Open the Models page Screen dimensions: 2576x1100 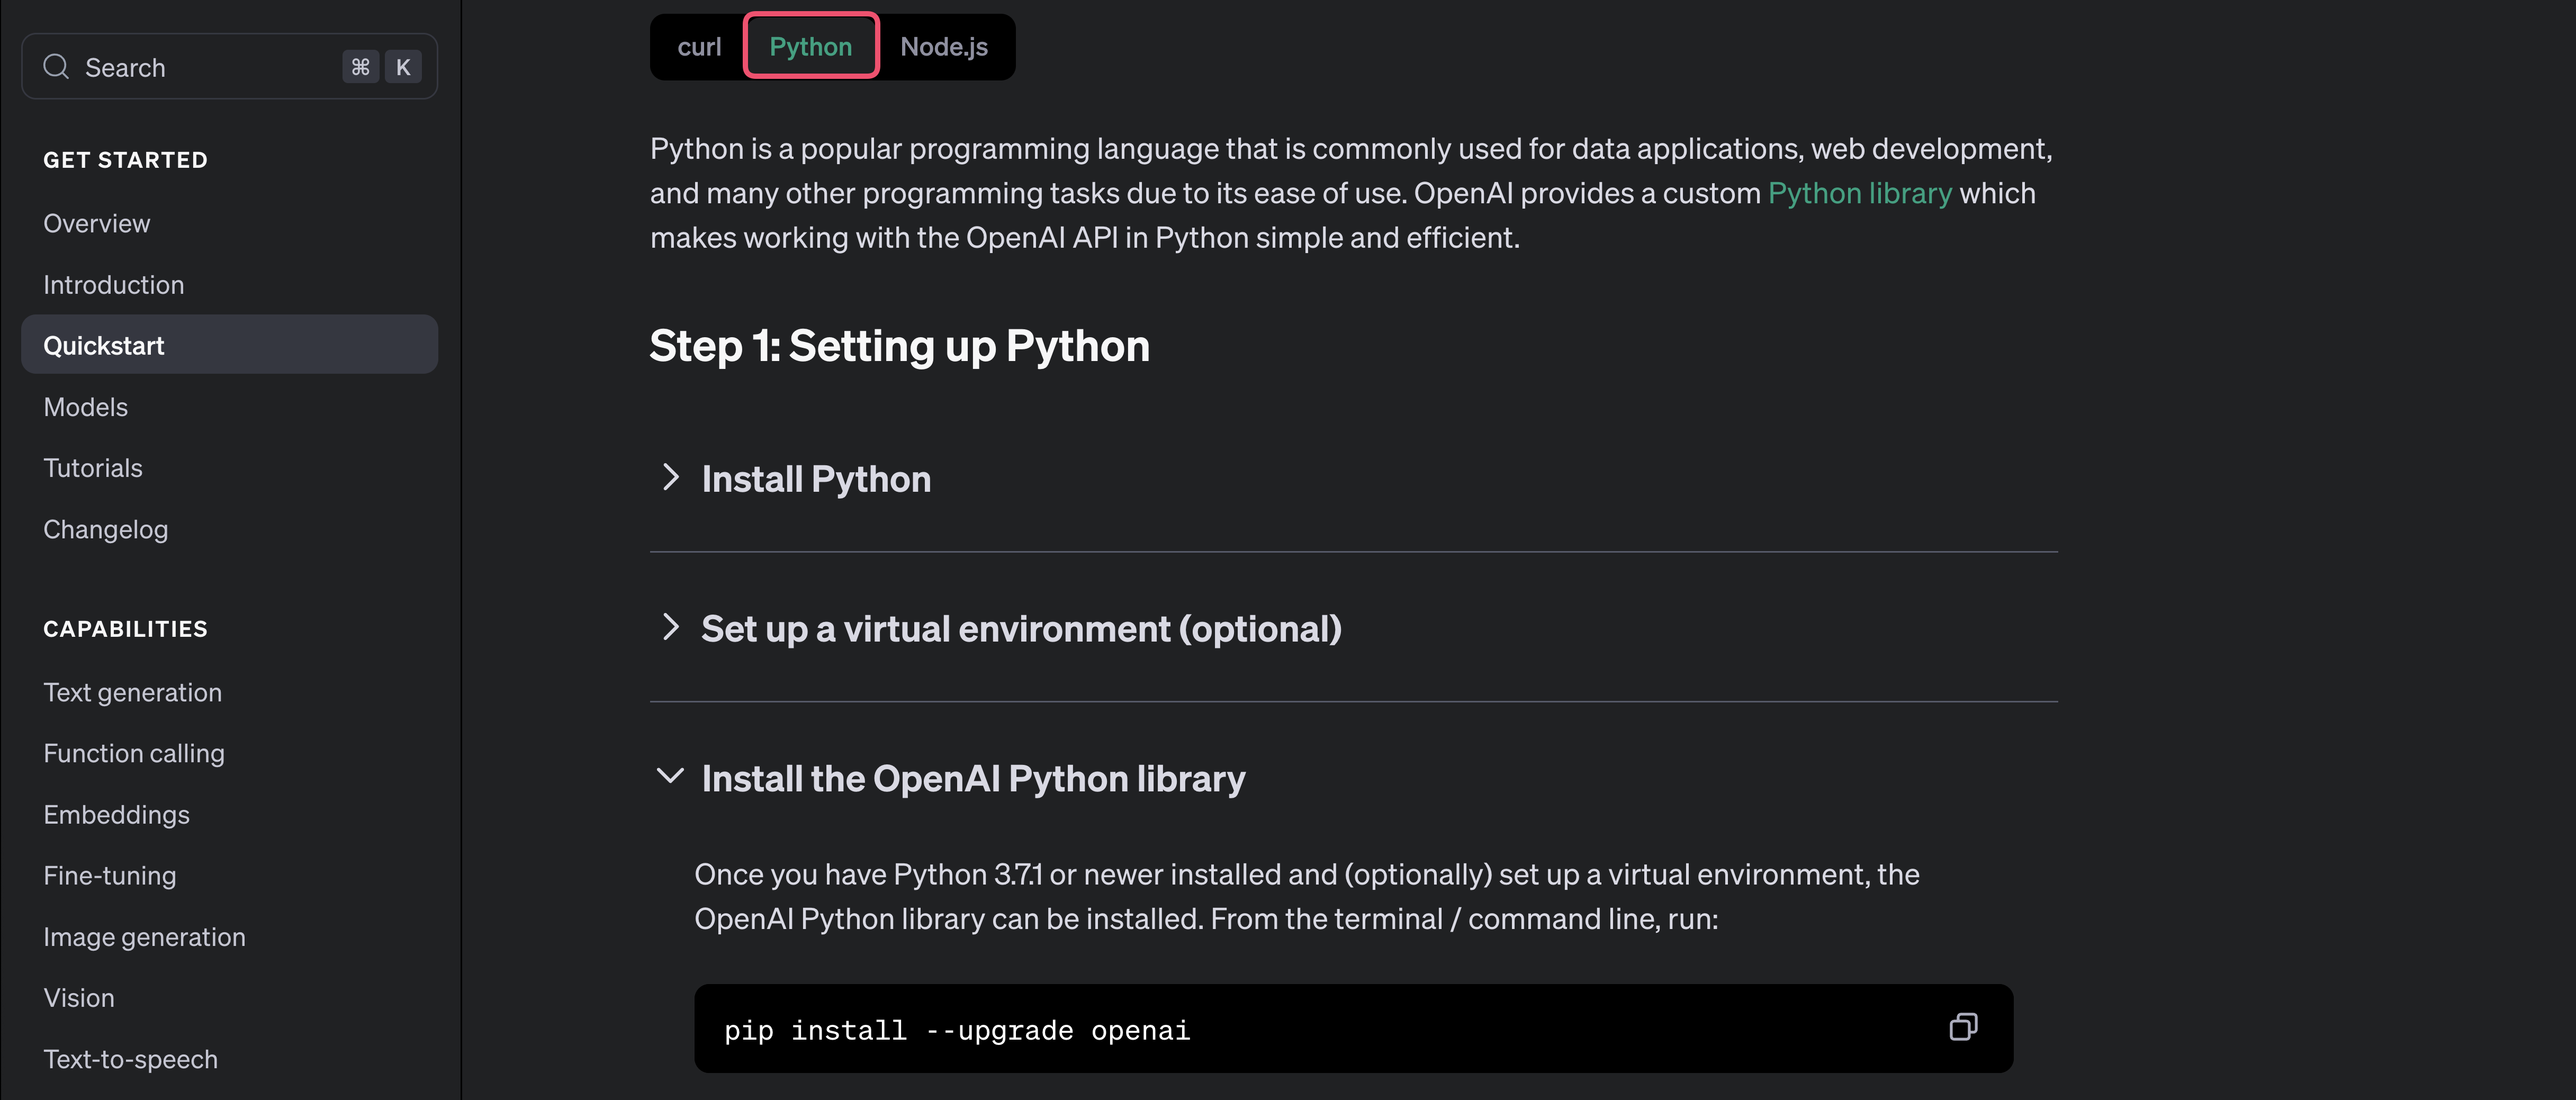86,407
